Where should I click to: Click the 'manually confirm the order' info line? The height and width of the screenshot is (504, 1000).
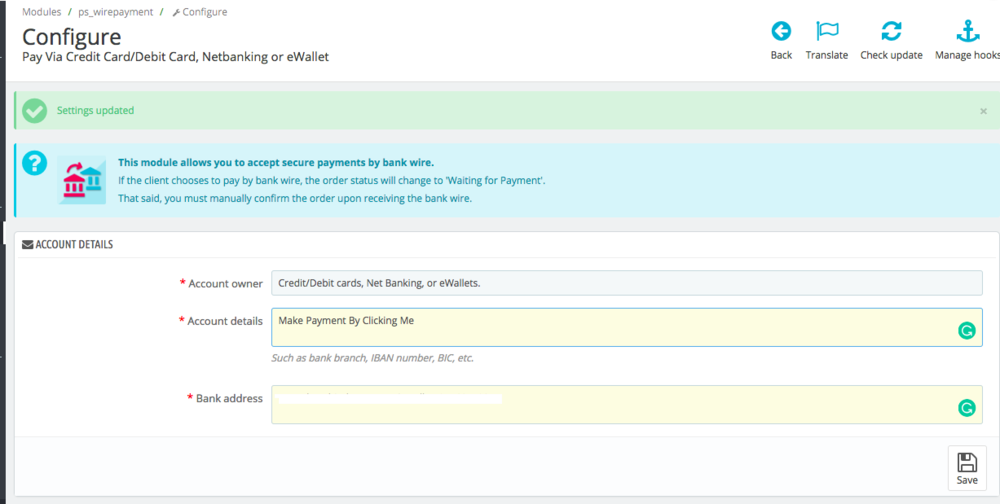point(295,198)
